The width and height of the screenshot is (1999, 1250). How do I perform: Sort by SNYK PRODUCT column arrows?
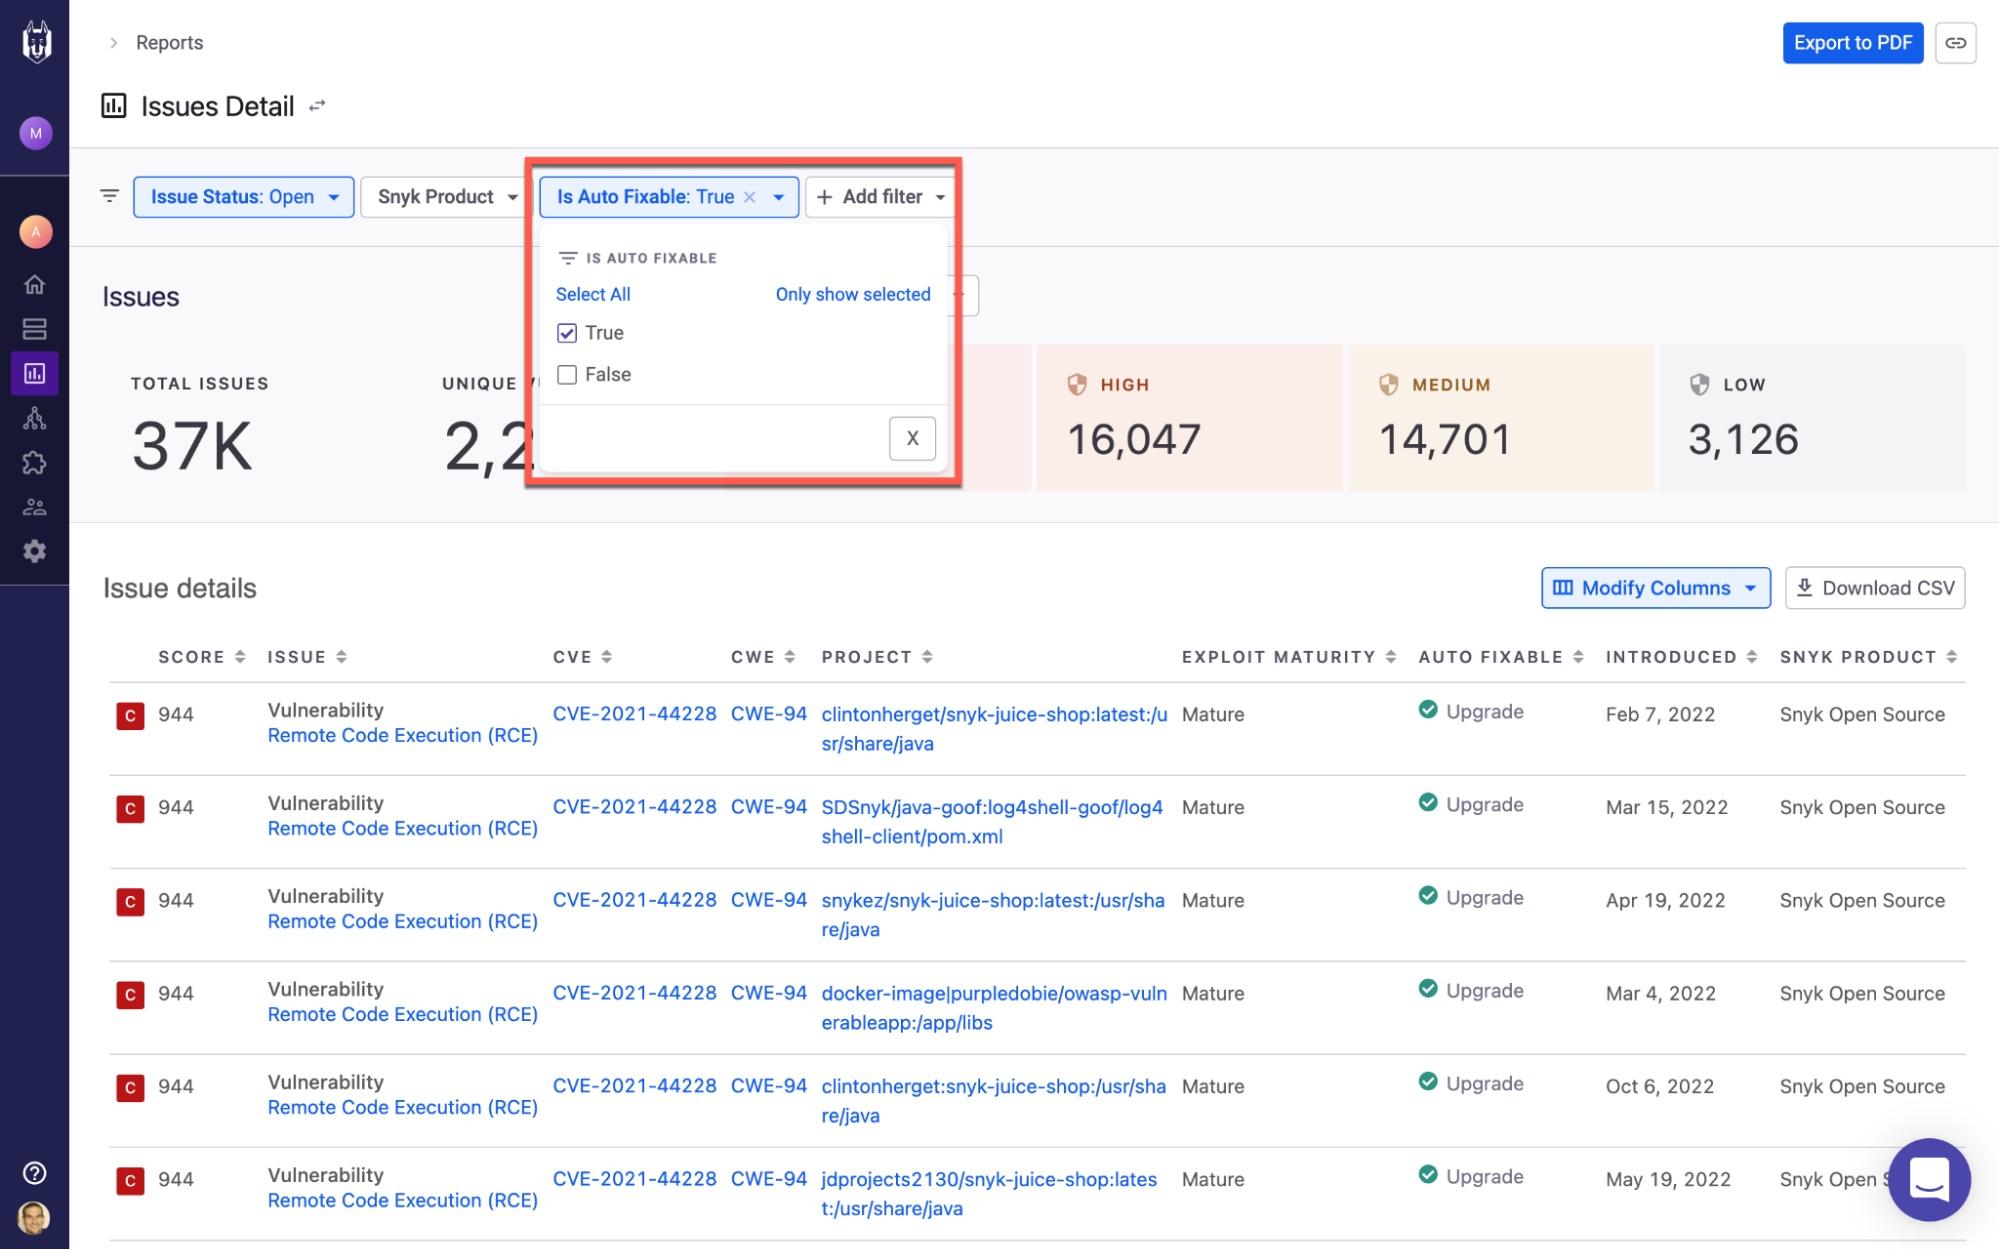(x=1952, y=657)
